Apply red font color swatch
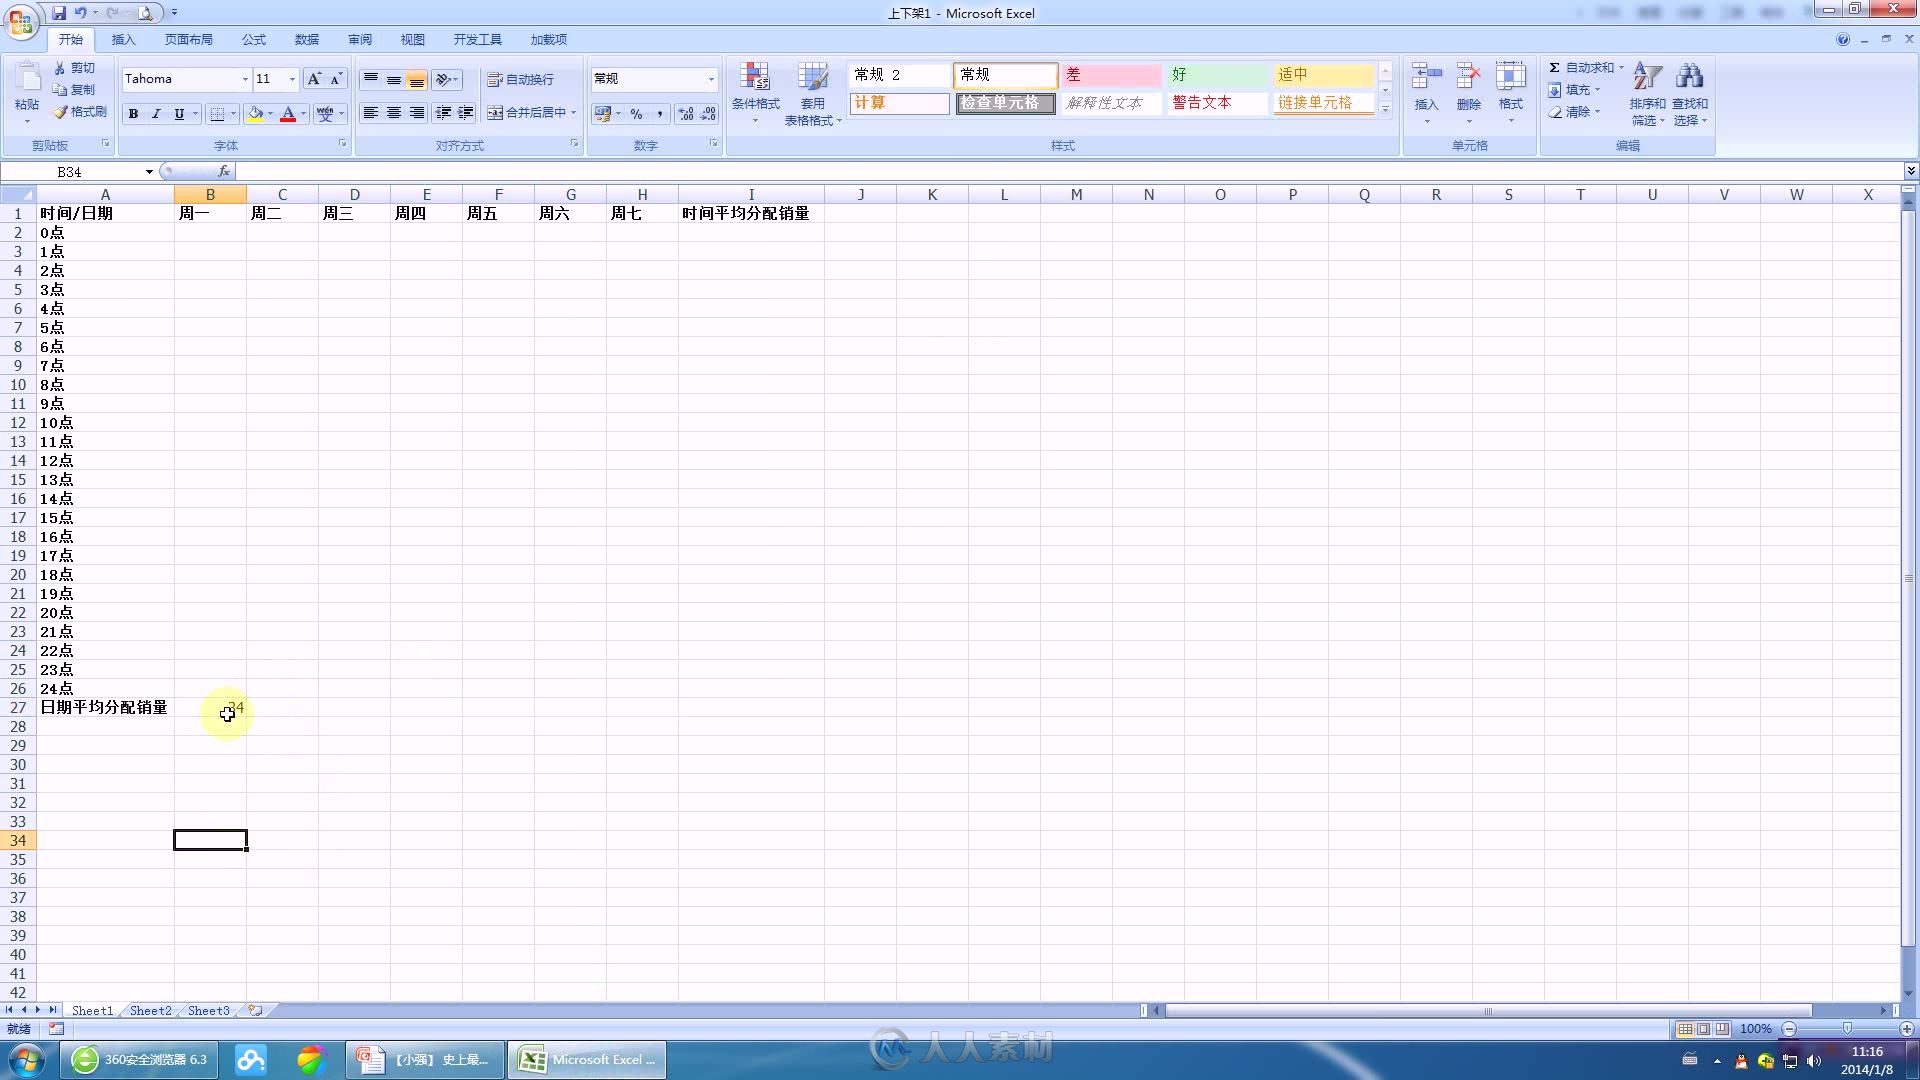The height and width of the screenshot is (1080, 1920). [x=288, y=114]
